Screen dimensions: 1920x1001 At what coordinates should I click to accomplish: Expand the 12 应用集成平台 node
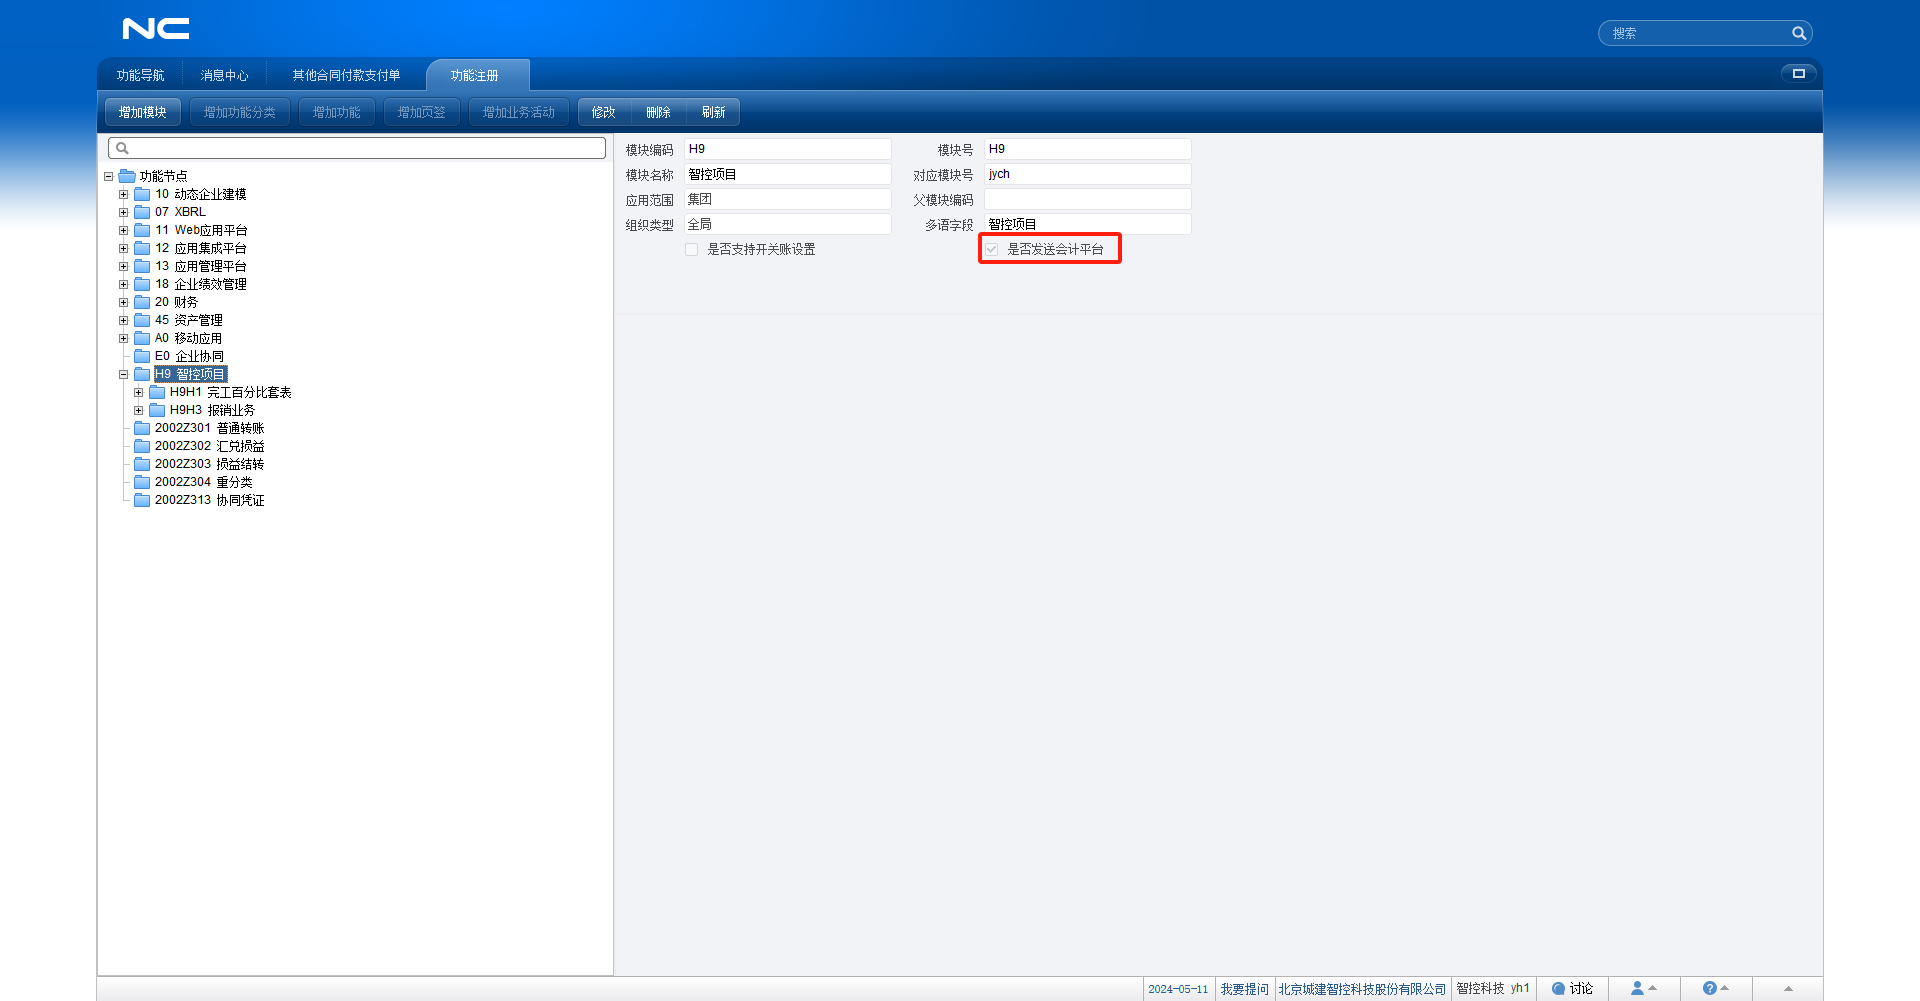click(x=124, y=248)
